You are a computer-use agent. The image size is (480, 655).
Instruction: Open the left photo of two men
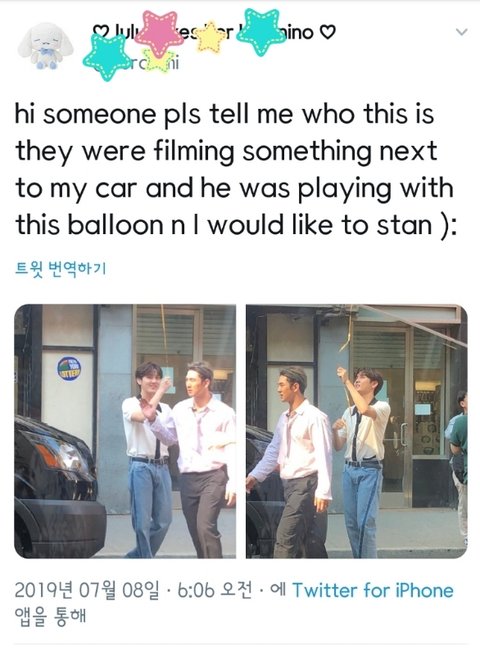pyautogui.click(x=125, y=431)
